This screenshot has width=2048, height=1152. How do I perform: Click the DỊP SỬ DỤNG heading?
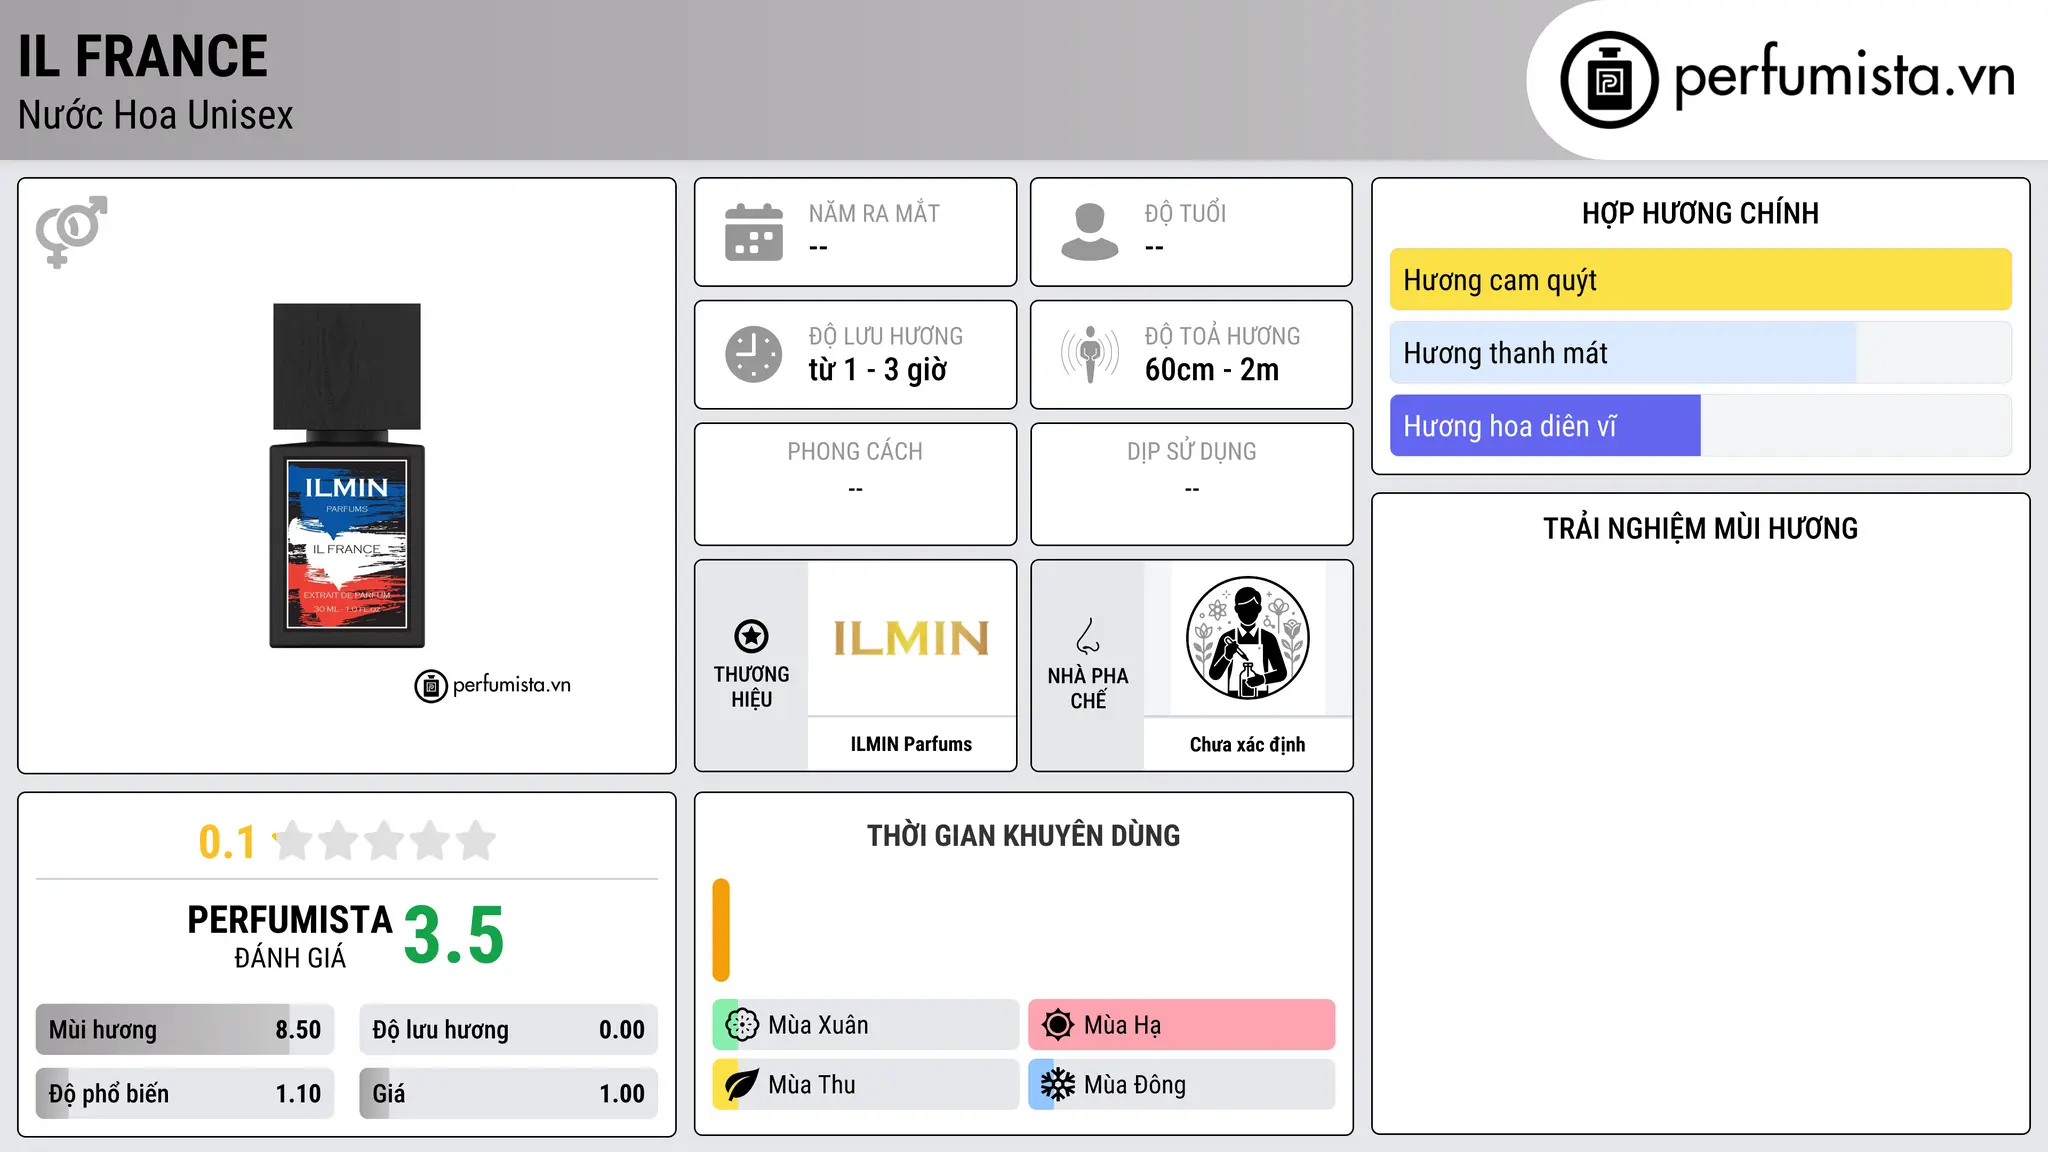1192,451
